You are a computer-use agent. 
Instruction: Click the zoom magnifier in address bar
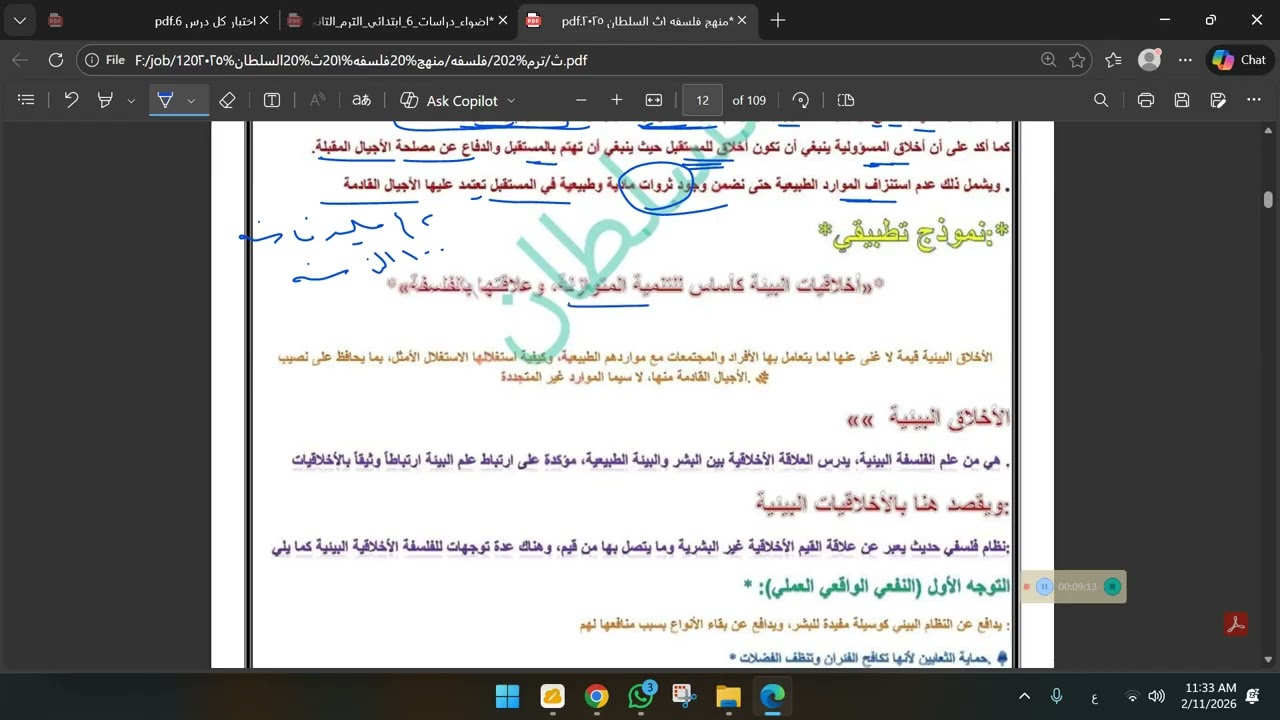(1048, 60)
